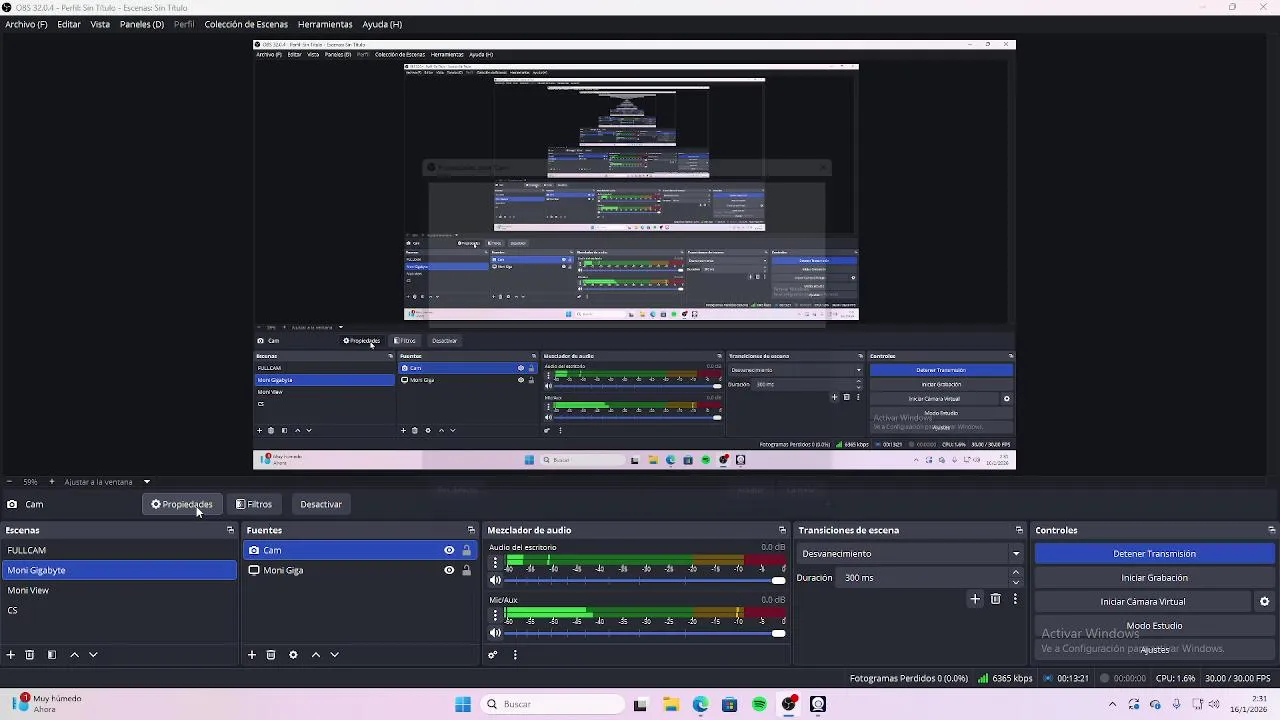Open preview scaling dropdown Ajustar a la ventana
Screen dimensions: 1280x720
coord(107,482)
